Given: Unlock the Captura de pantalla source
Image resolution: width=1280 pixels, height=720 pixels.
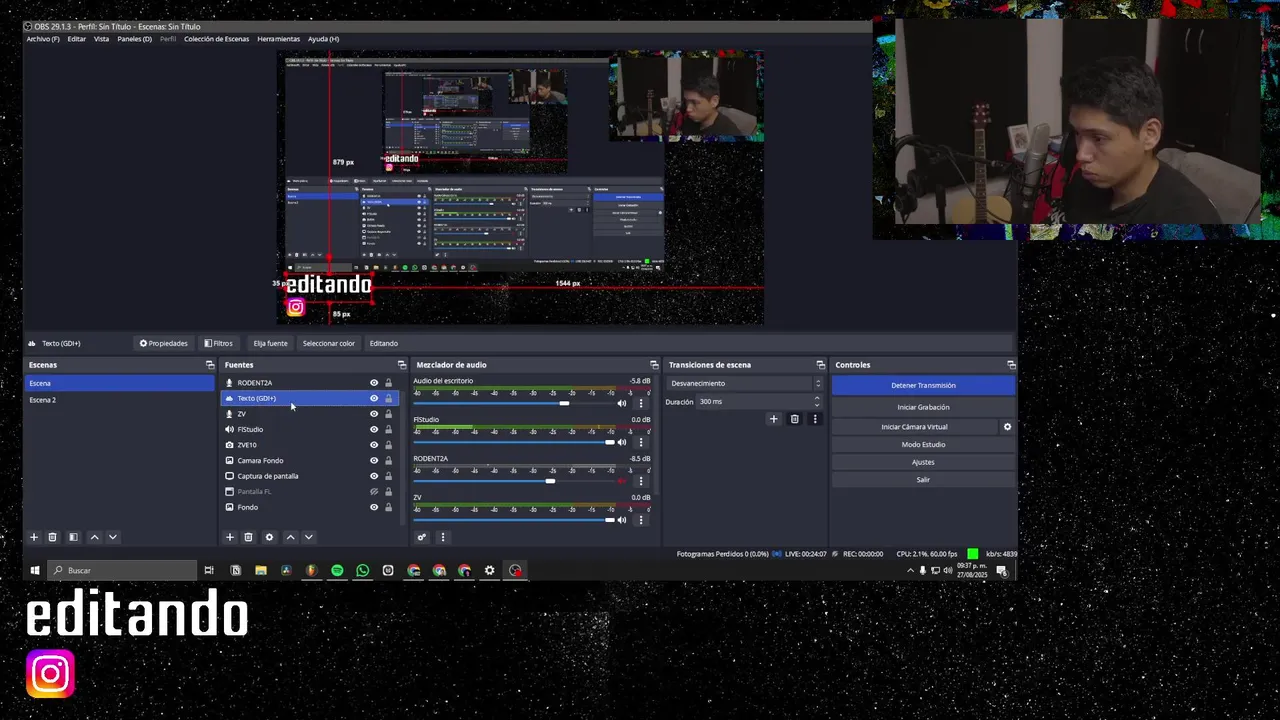Looking at the screenshot, I should [x=389, y=476].
